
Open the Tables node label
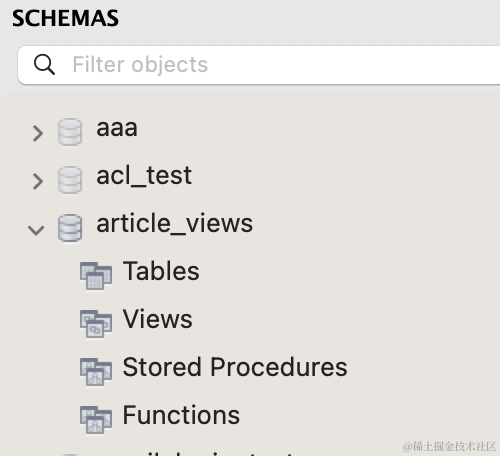coord(161,271)
